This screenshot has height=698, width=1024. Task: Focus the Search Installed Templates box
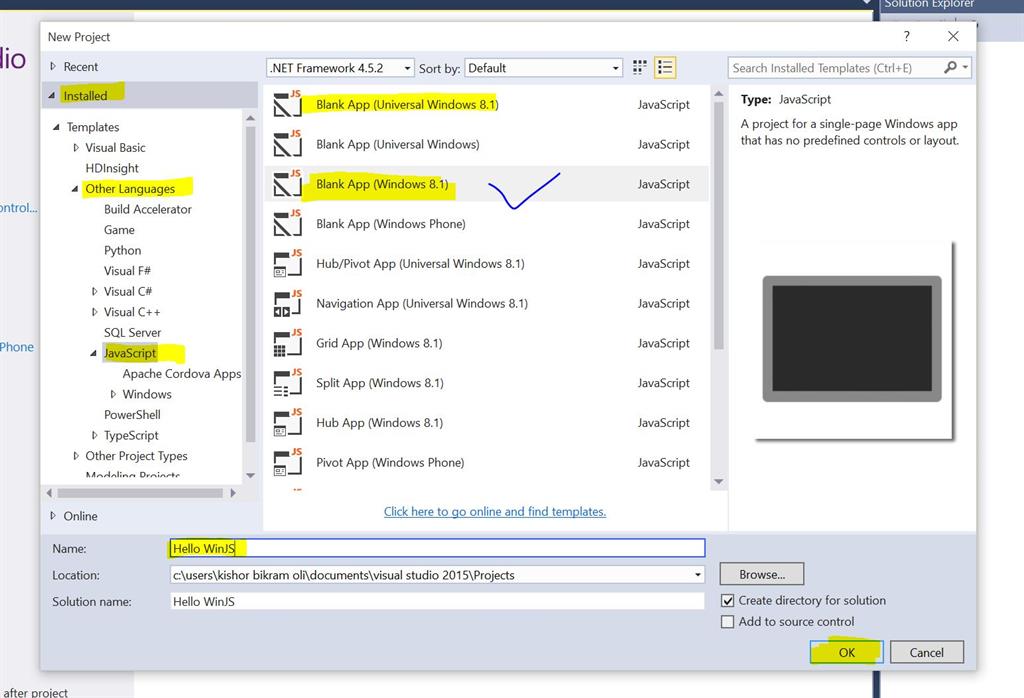(836, 67)
